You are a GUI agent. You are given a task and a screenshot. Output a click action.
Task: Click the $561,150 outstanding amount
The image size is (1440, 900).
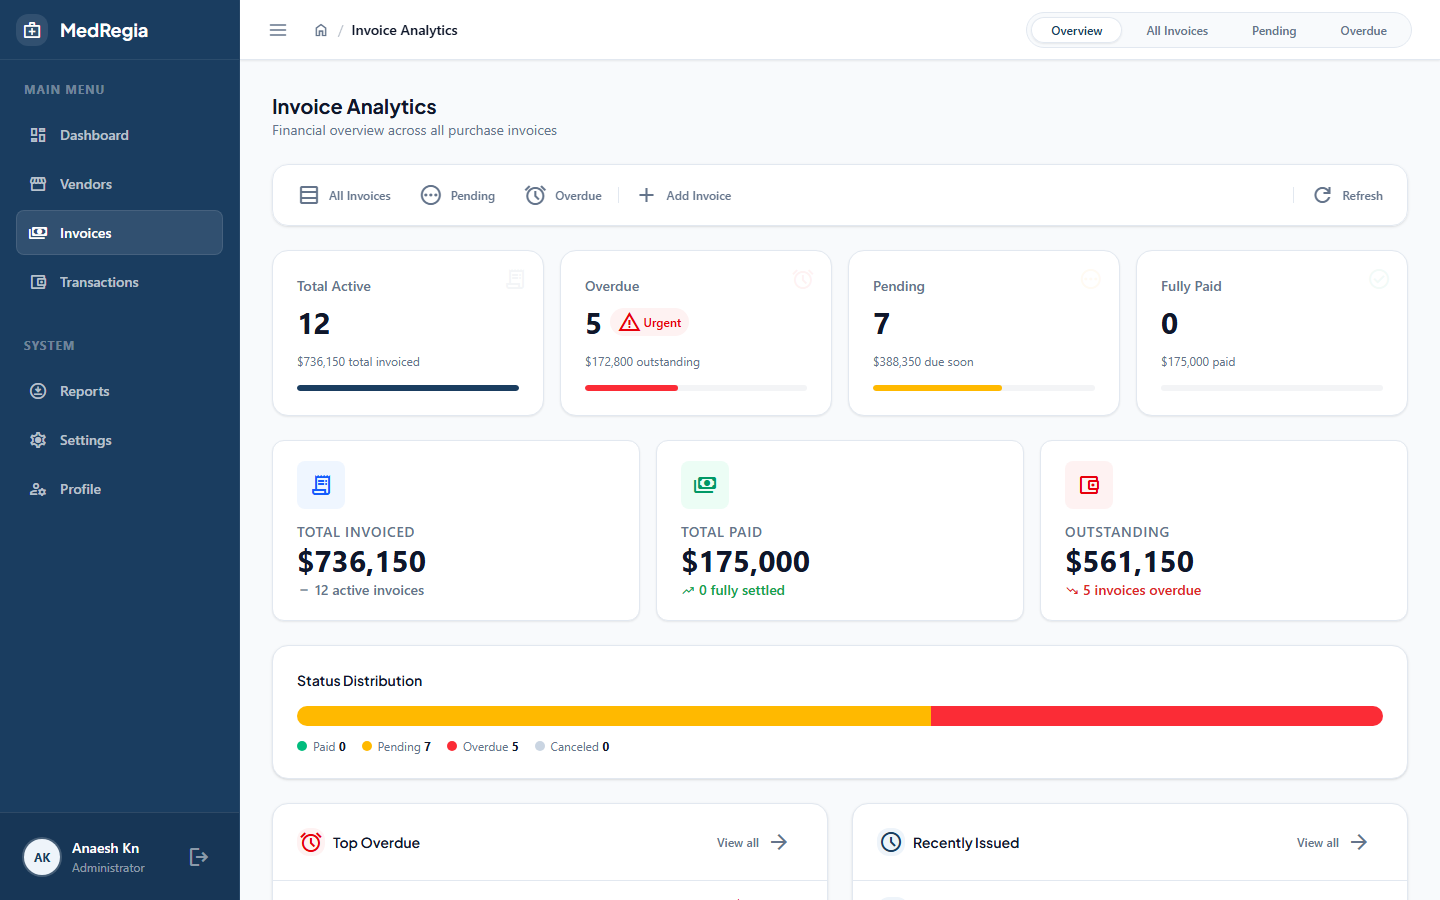[x=1129, y=562]
